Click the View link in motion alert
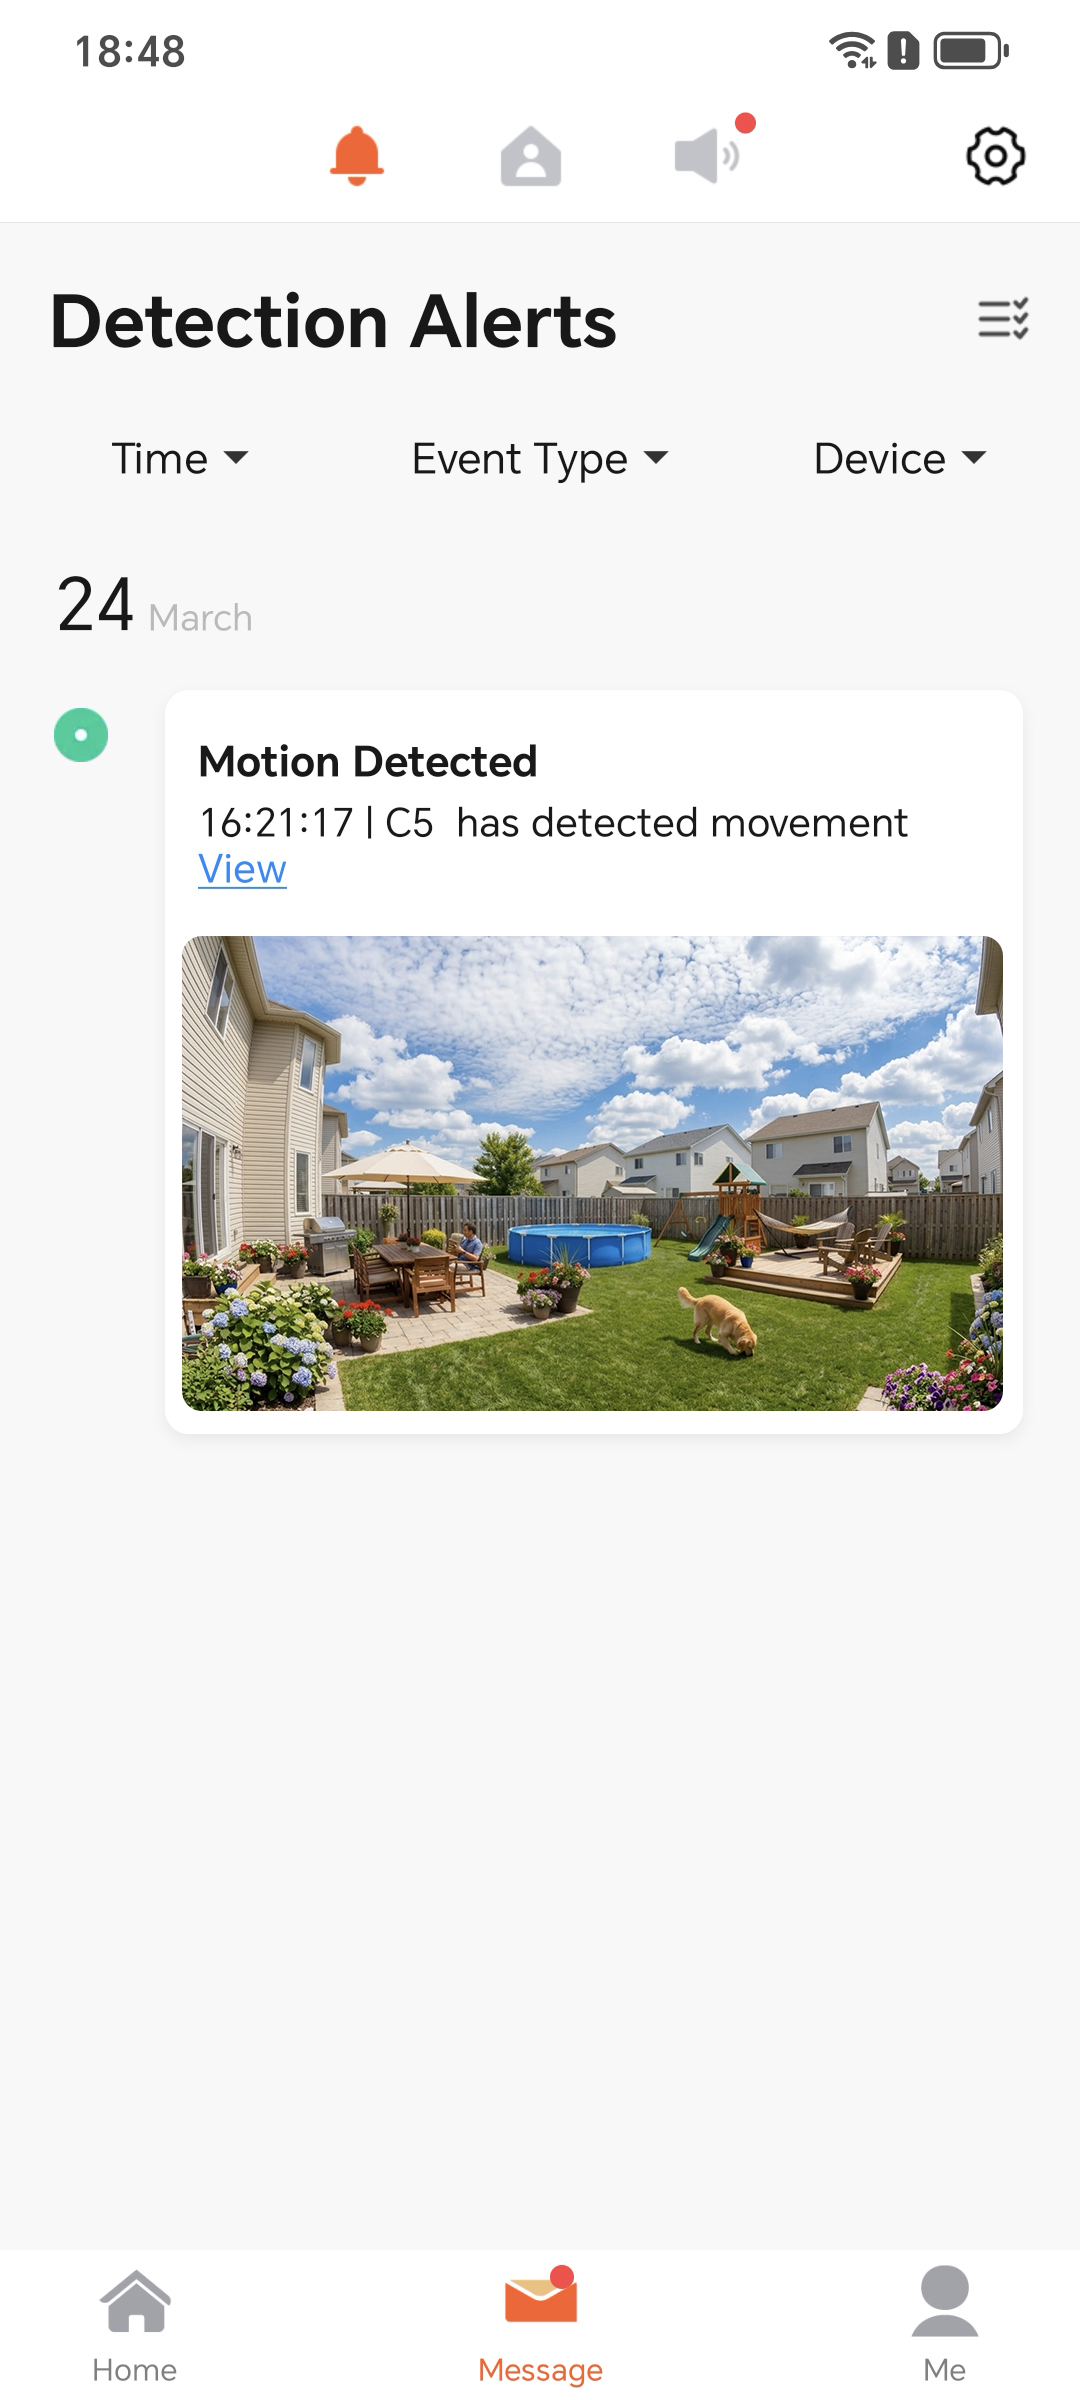Screen dimensions: 1080x2400 point(242,869)
